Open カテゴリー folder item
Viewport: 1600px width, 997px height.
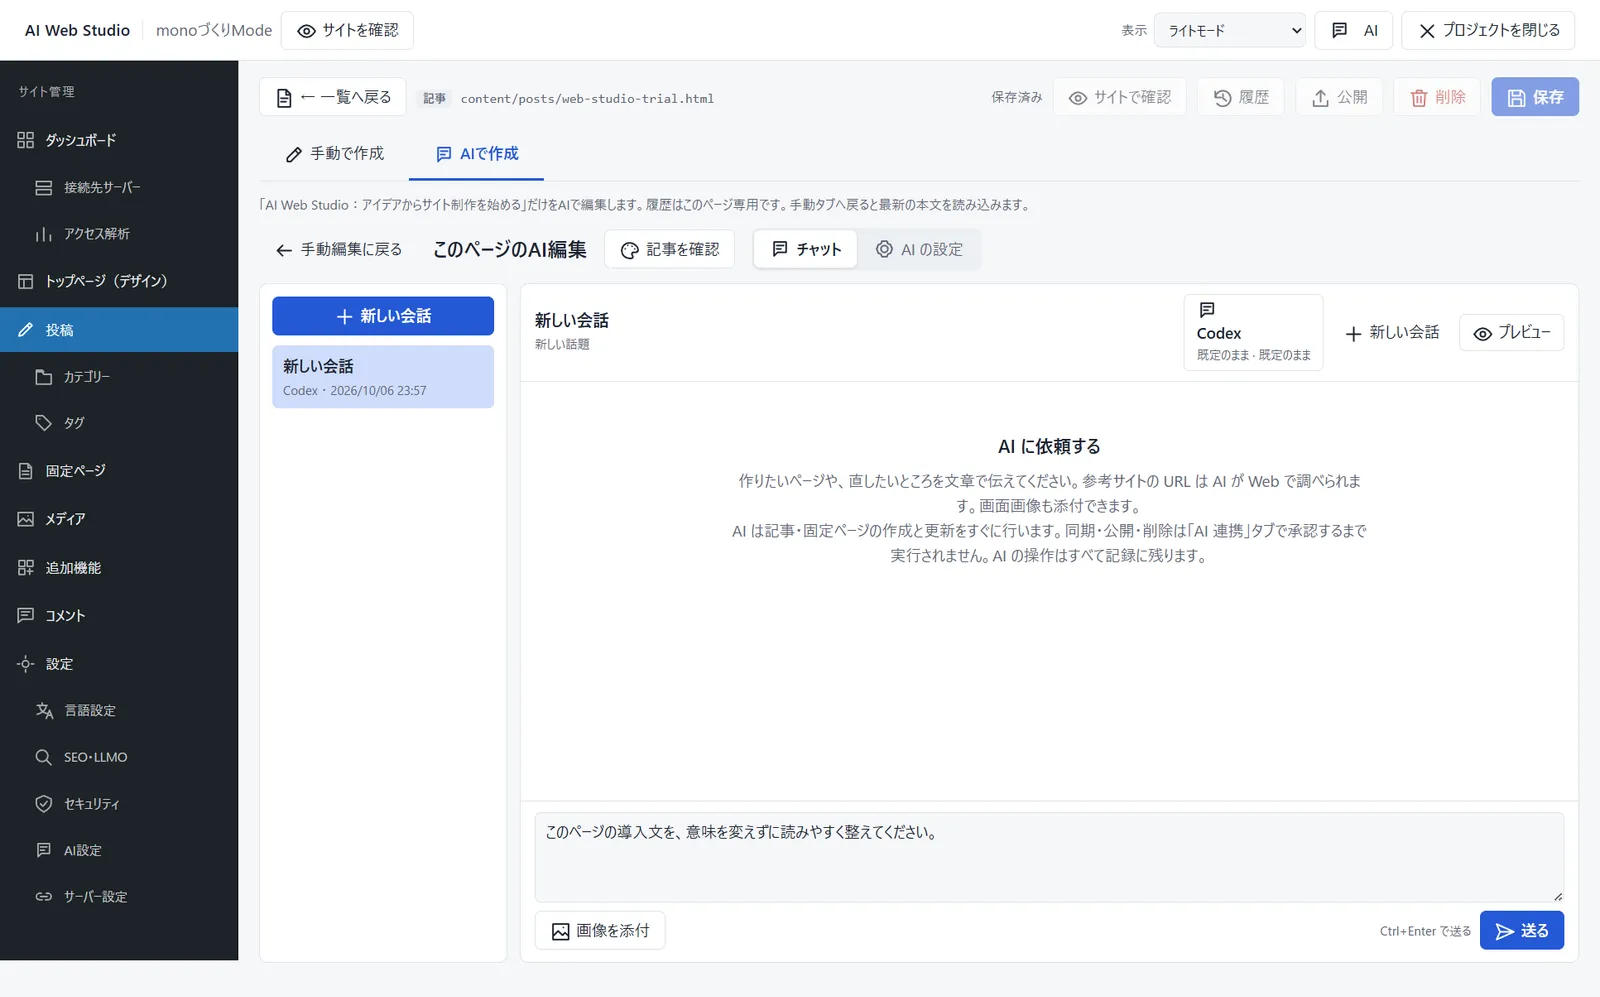point(119,377)
